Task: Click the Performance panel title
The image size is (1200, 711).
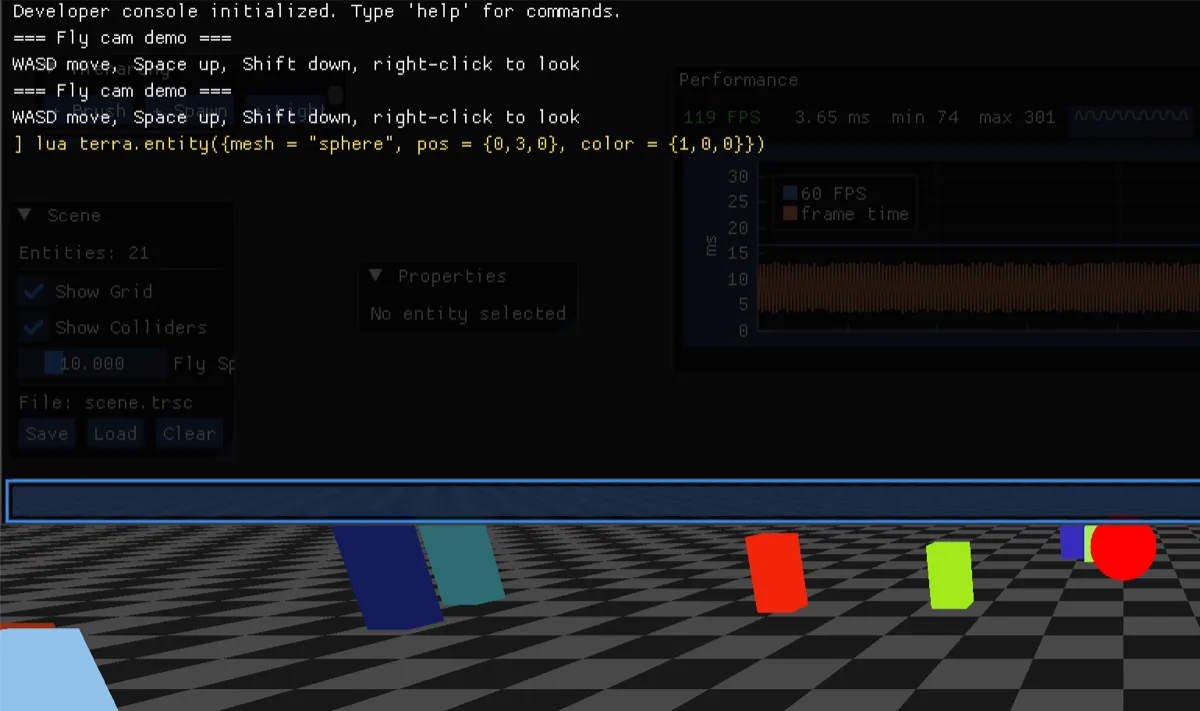Action: (738, 80)
